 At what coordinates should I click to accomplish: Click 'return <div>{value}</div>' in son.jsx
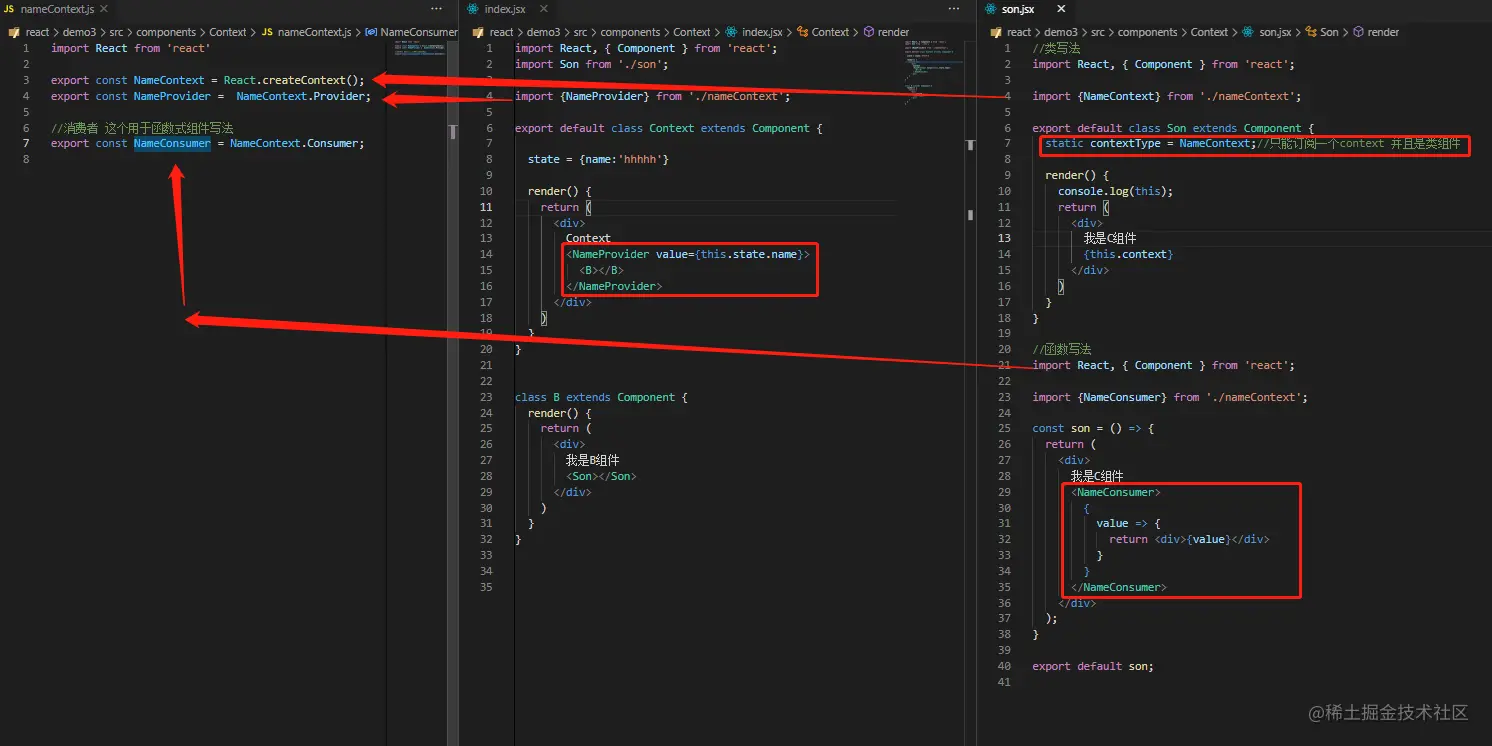pyautogui.click(x=1189, y=539)
